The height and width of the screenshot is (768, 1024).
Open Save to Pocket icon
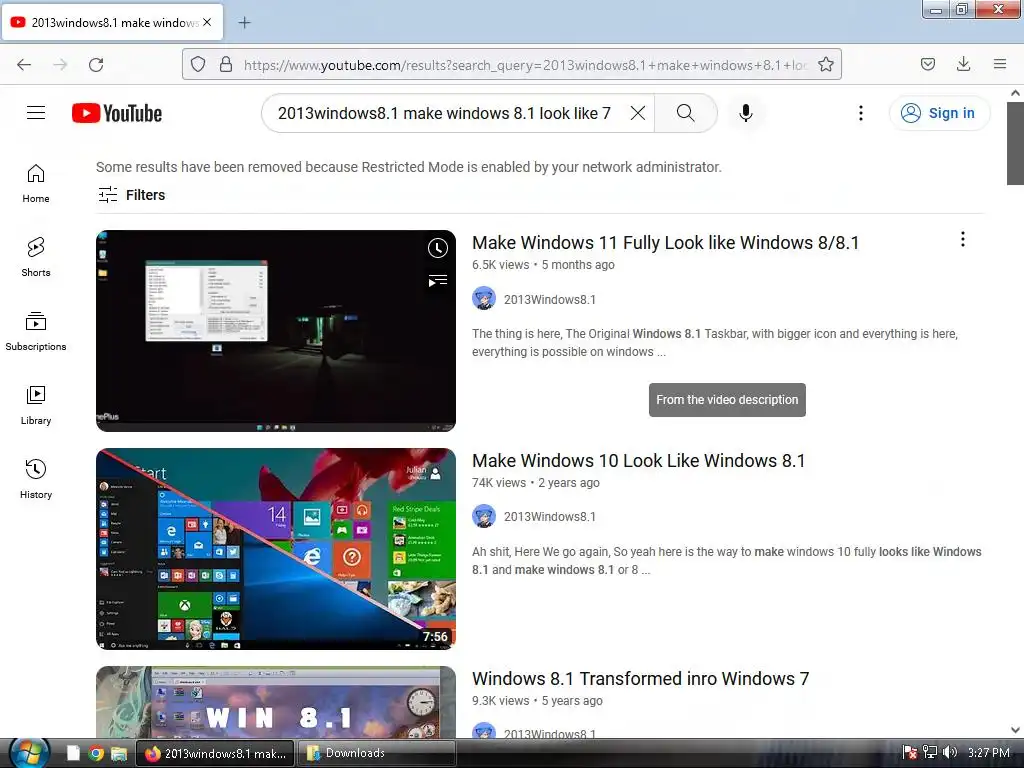(x=927, y=64)
